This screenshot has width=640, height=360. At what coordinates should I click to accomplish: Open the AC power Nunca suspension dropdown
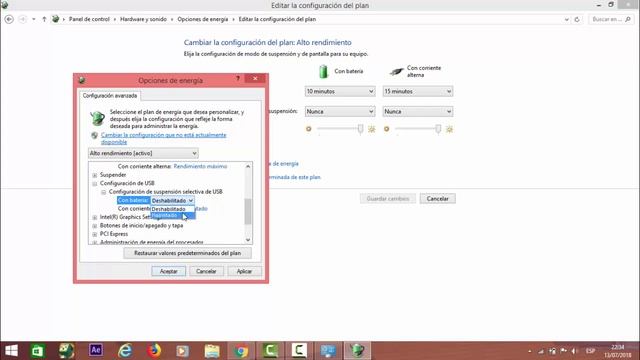tap(418, 111)
